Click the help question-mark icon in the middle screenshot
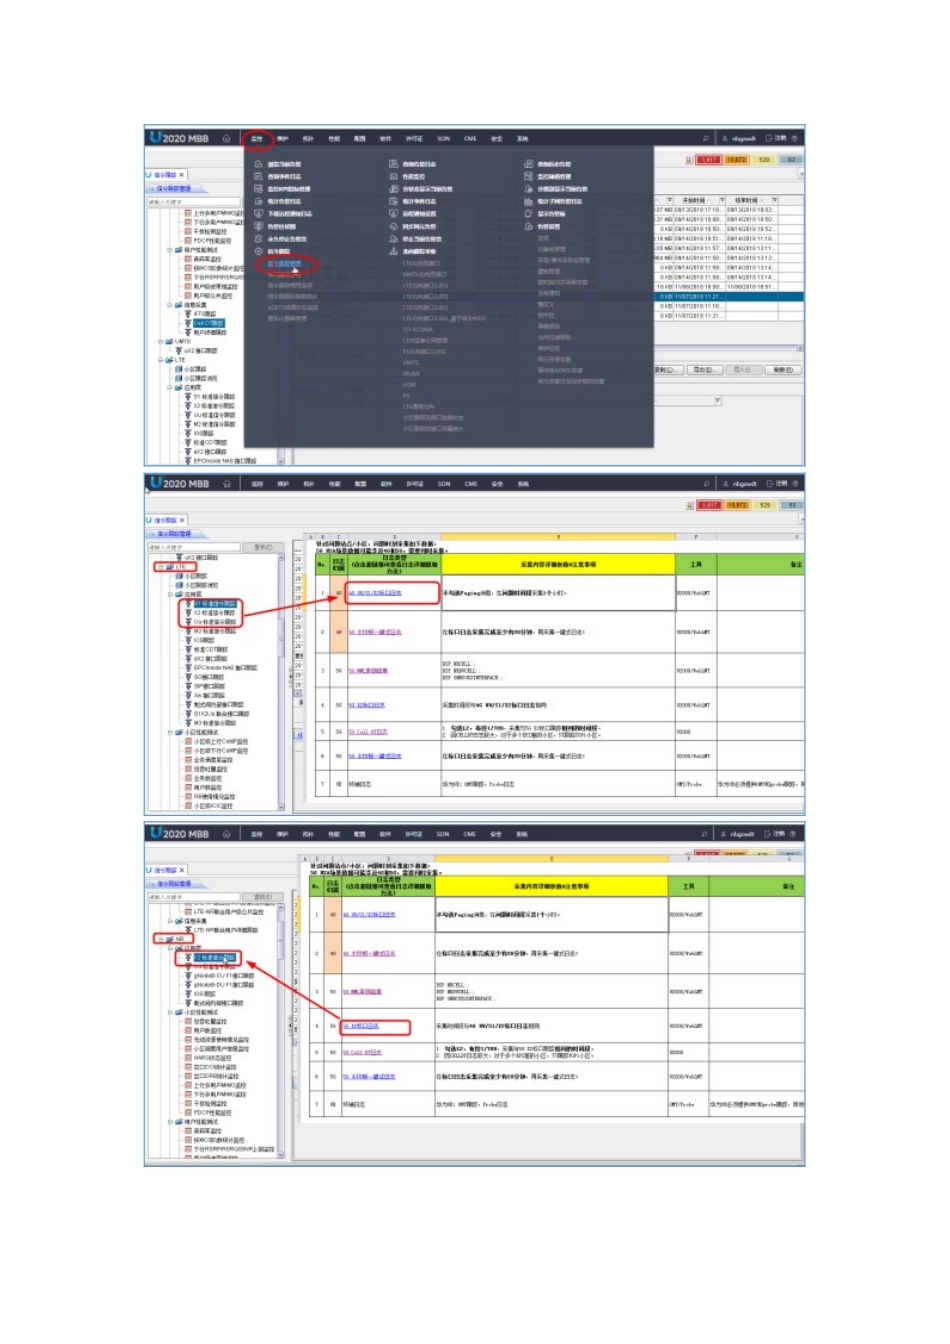 click(x=795, y=484)
